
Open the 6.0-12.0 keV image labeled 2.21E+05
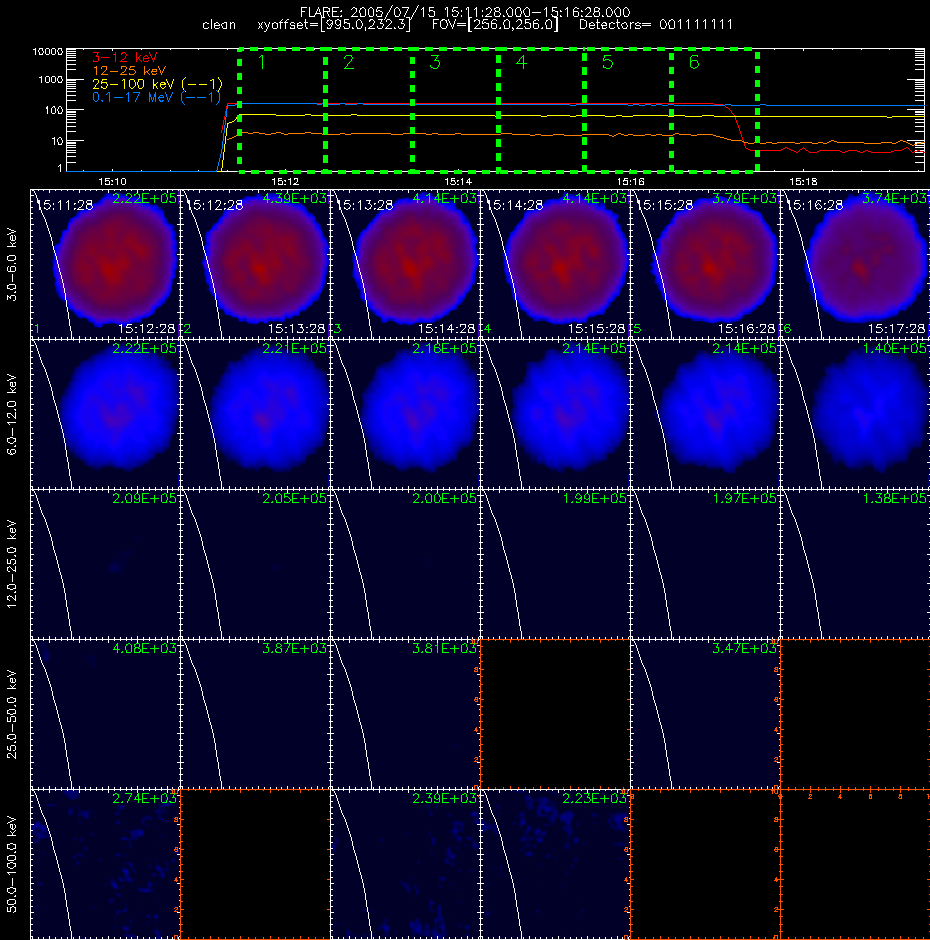(255, 414)
